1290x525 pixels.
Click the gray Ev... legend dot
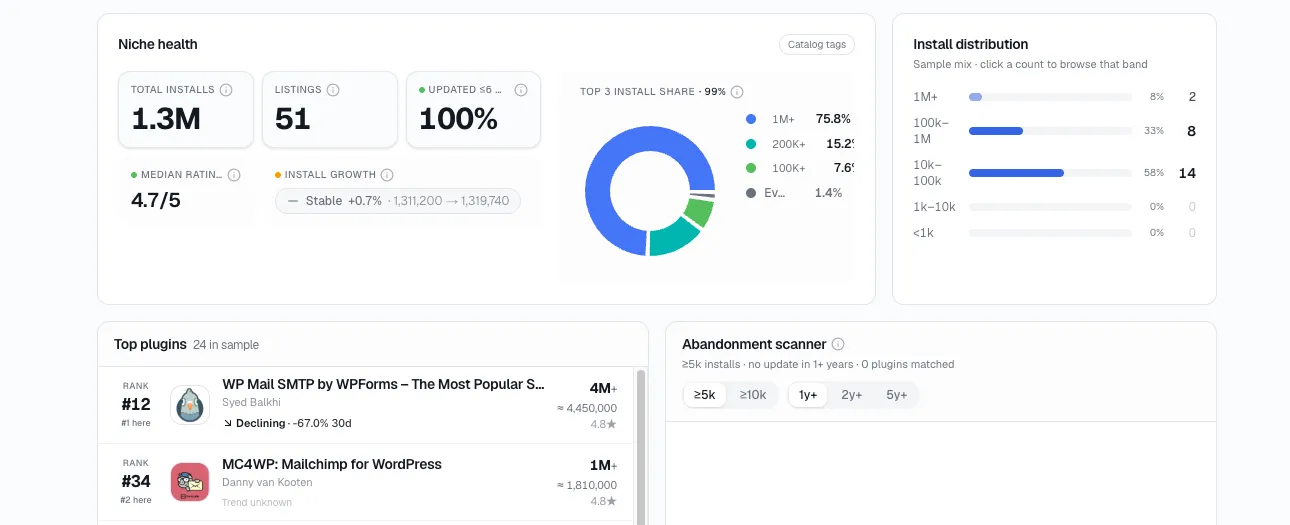pos(751,193)
